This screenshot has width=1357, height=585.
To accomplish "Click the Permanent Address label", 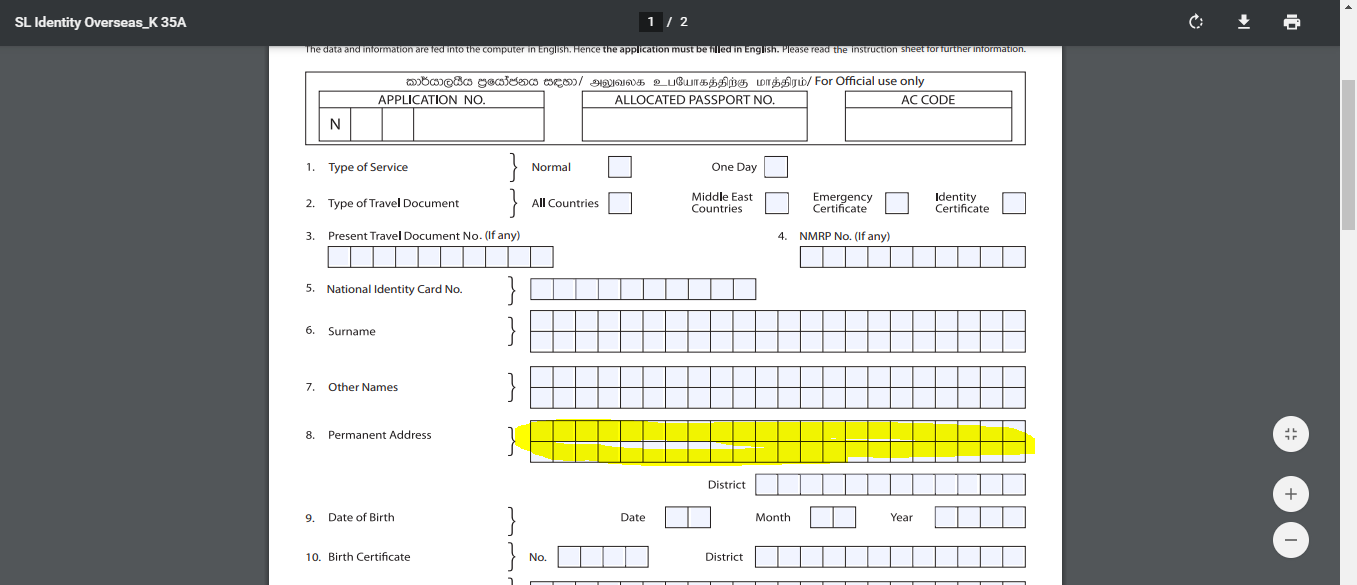I will 380,435.
